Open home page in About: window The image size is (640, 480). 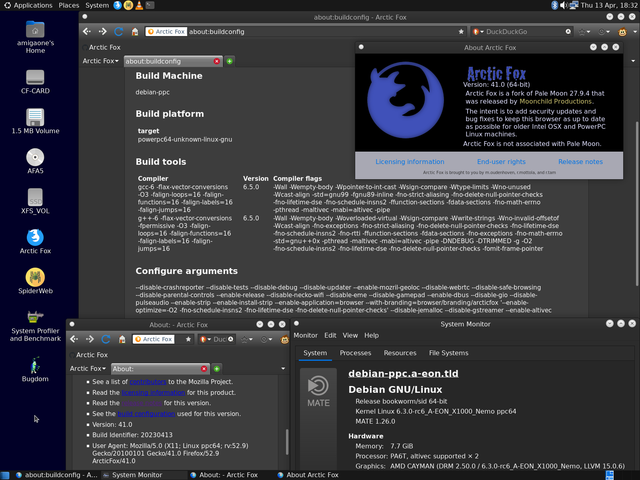click(122, 339)
